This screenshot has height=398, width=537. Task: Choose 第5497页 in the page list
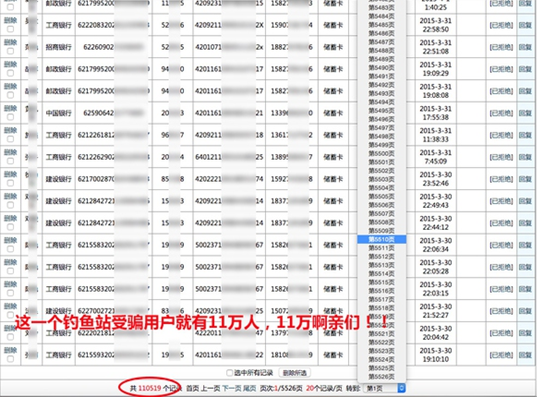pos(382,128)
